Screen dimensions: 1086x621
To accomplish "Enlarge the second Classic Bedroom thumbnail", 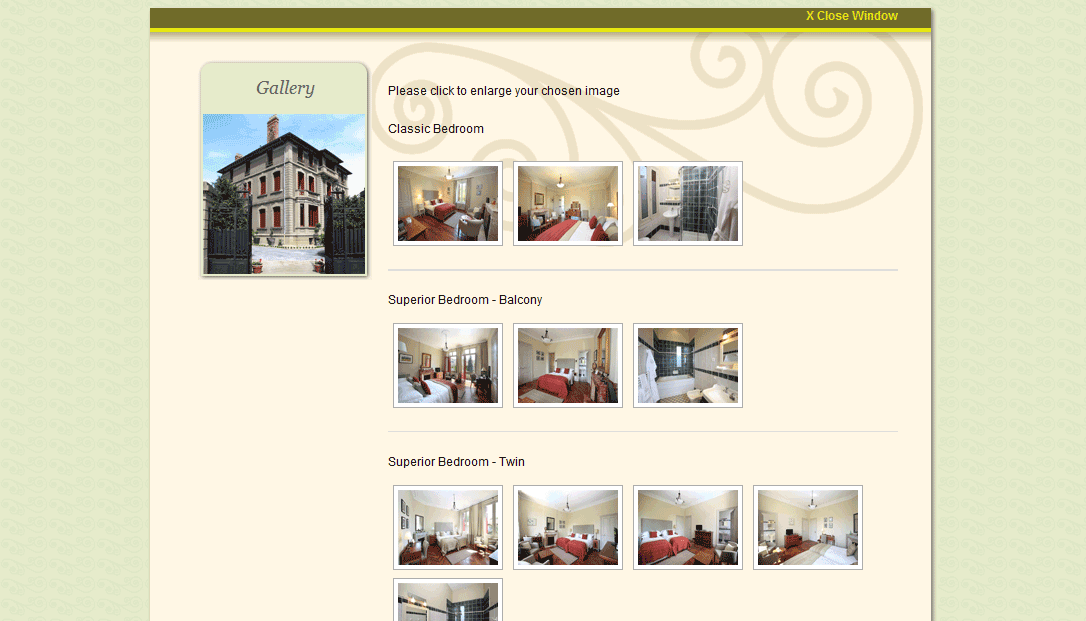I will pos(567,204).
